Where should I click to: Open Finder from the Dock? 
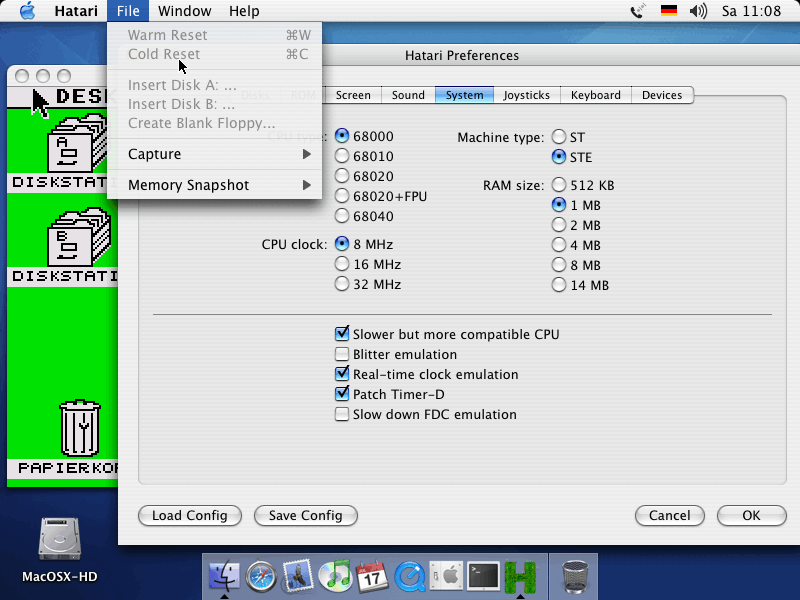[x=224, y=576]
